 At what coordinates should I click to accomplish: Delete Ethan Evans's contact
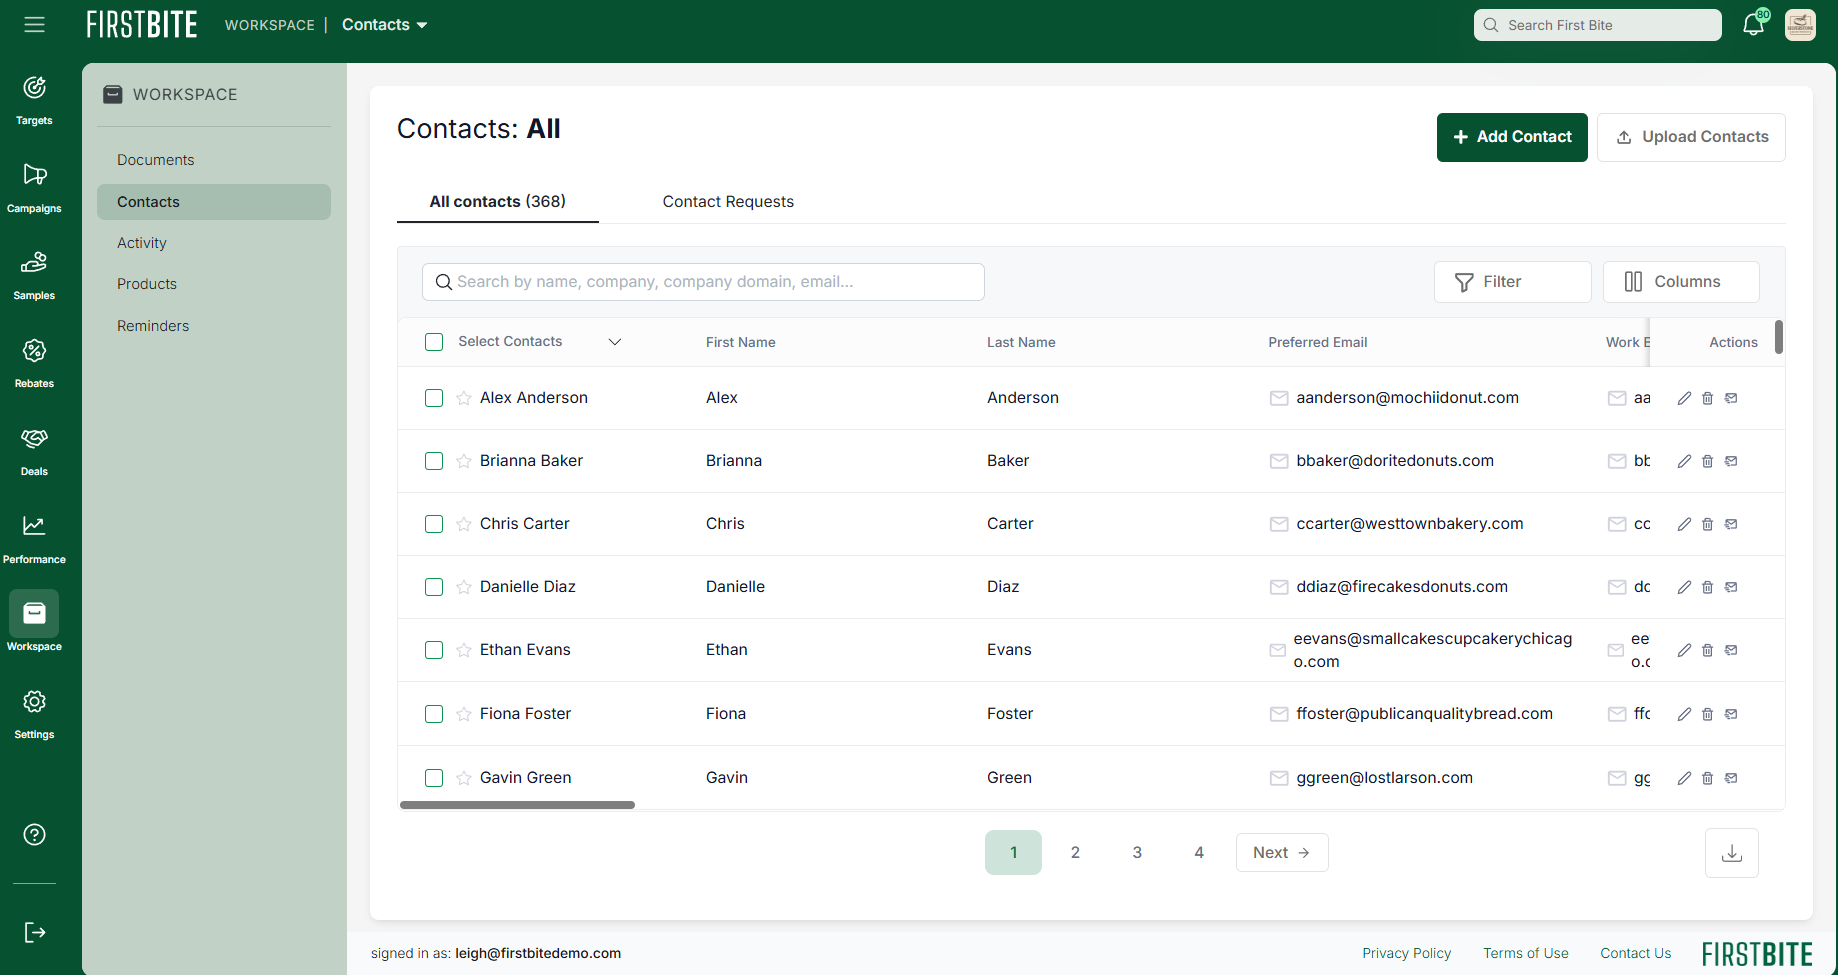pos(1707,650)
